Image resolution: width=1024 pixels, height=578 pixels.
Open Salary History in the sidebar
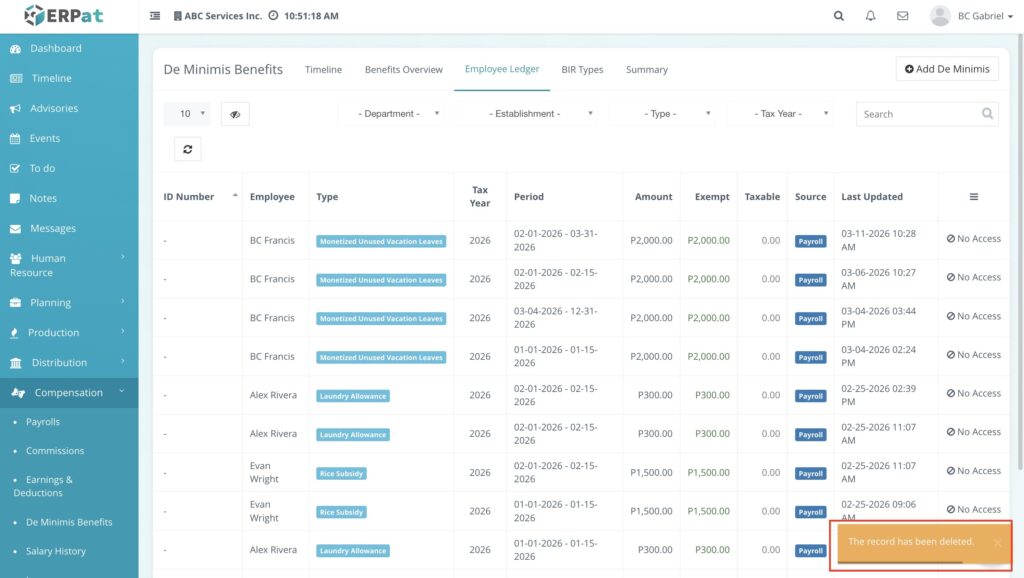56,551
